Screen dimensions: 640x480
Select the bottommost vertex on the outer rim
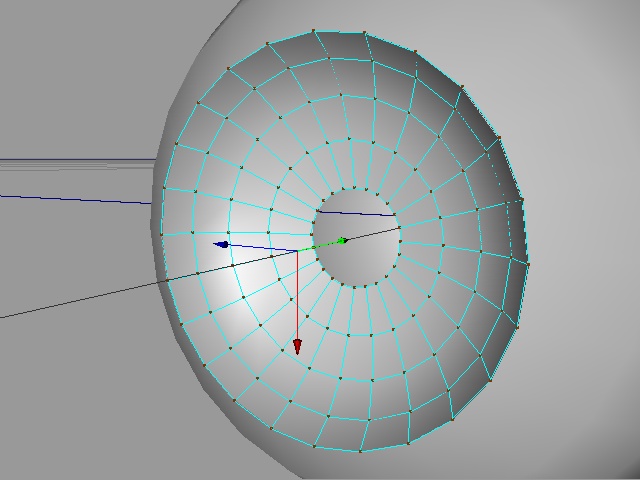point(357,452)
